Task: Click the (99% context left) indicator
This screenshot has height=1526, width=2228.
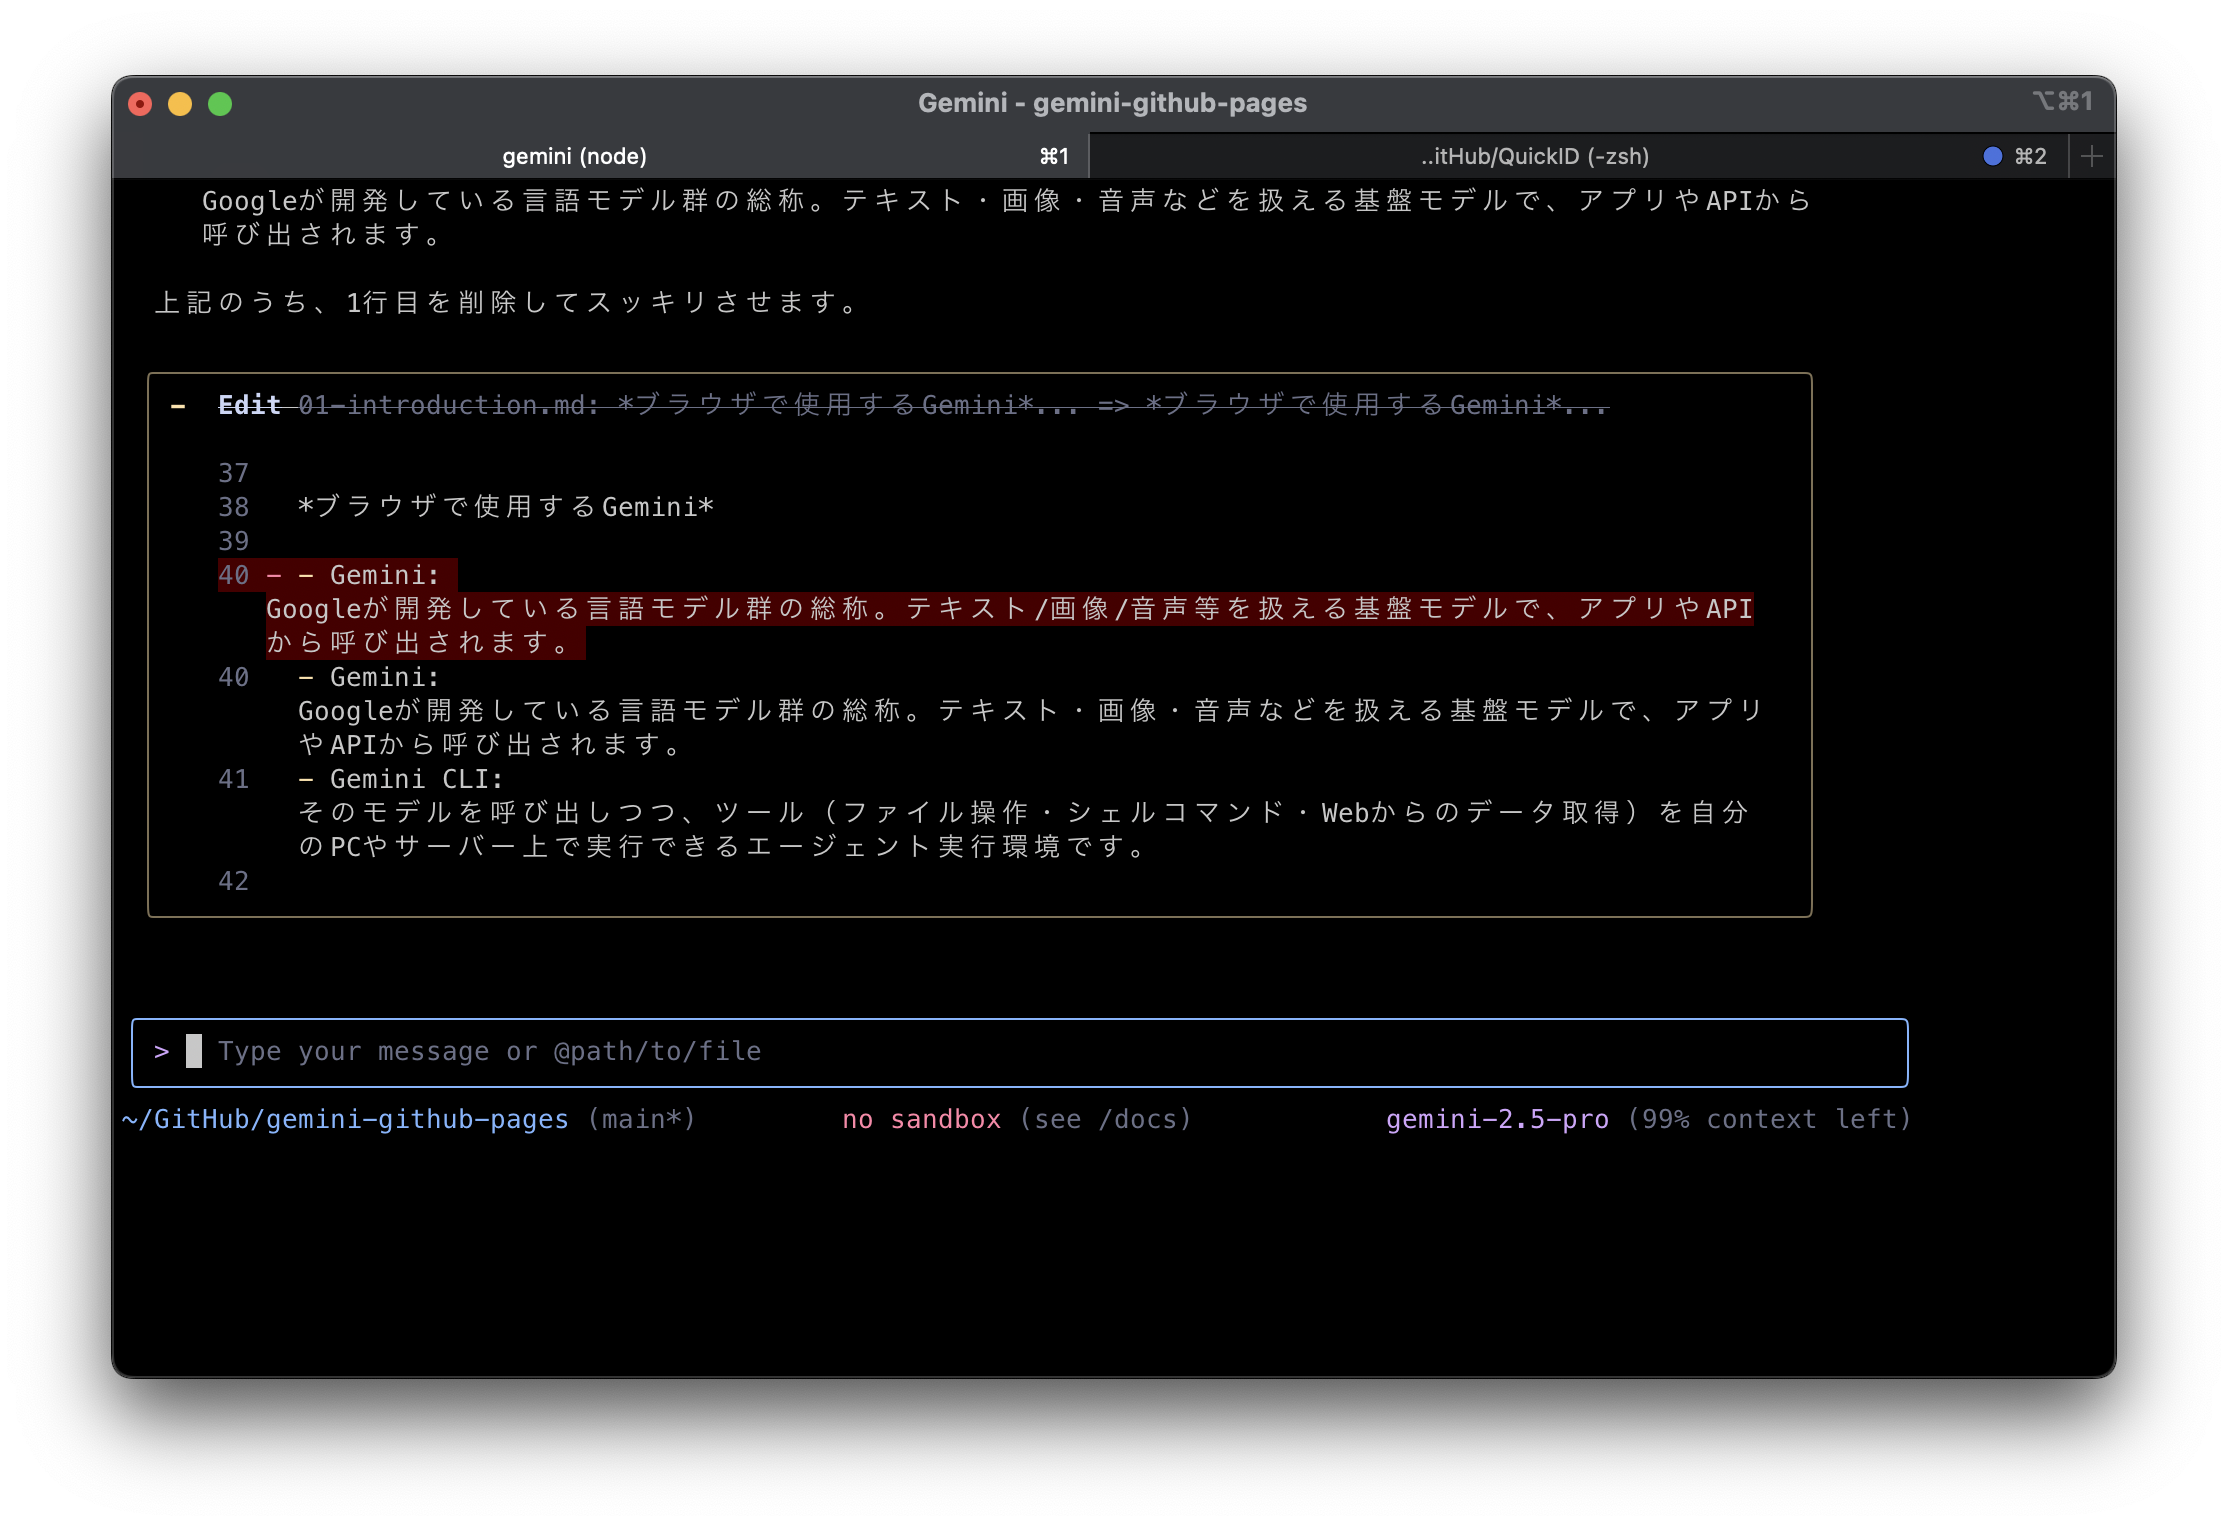Action: click(1769, 1119)
